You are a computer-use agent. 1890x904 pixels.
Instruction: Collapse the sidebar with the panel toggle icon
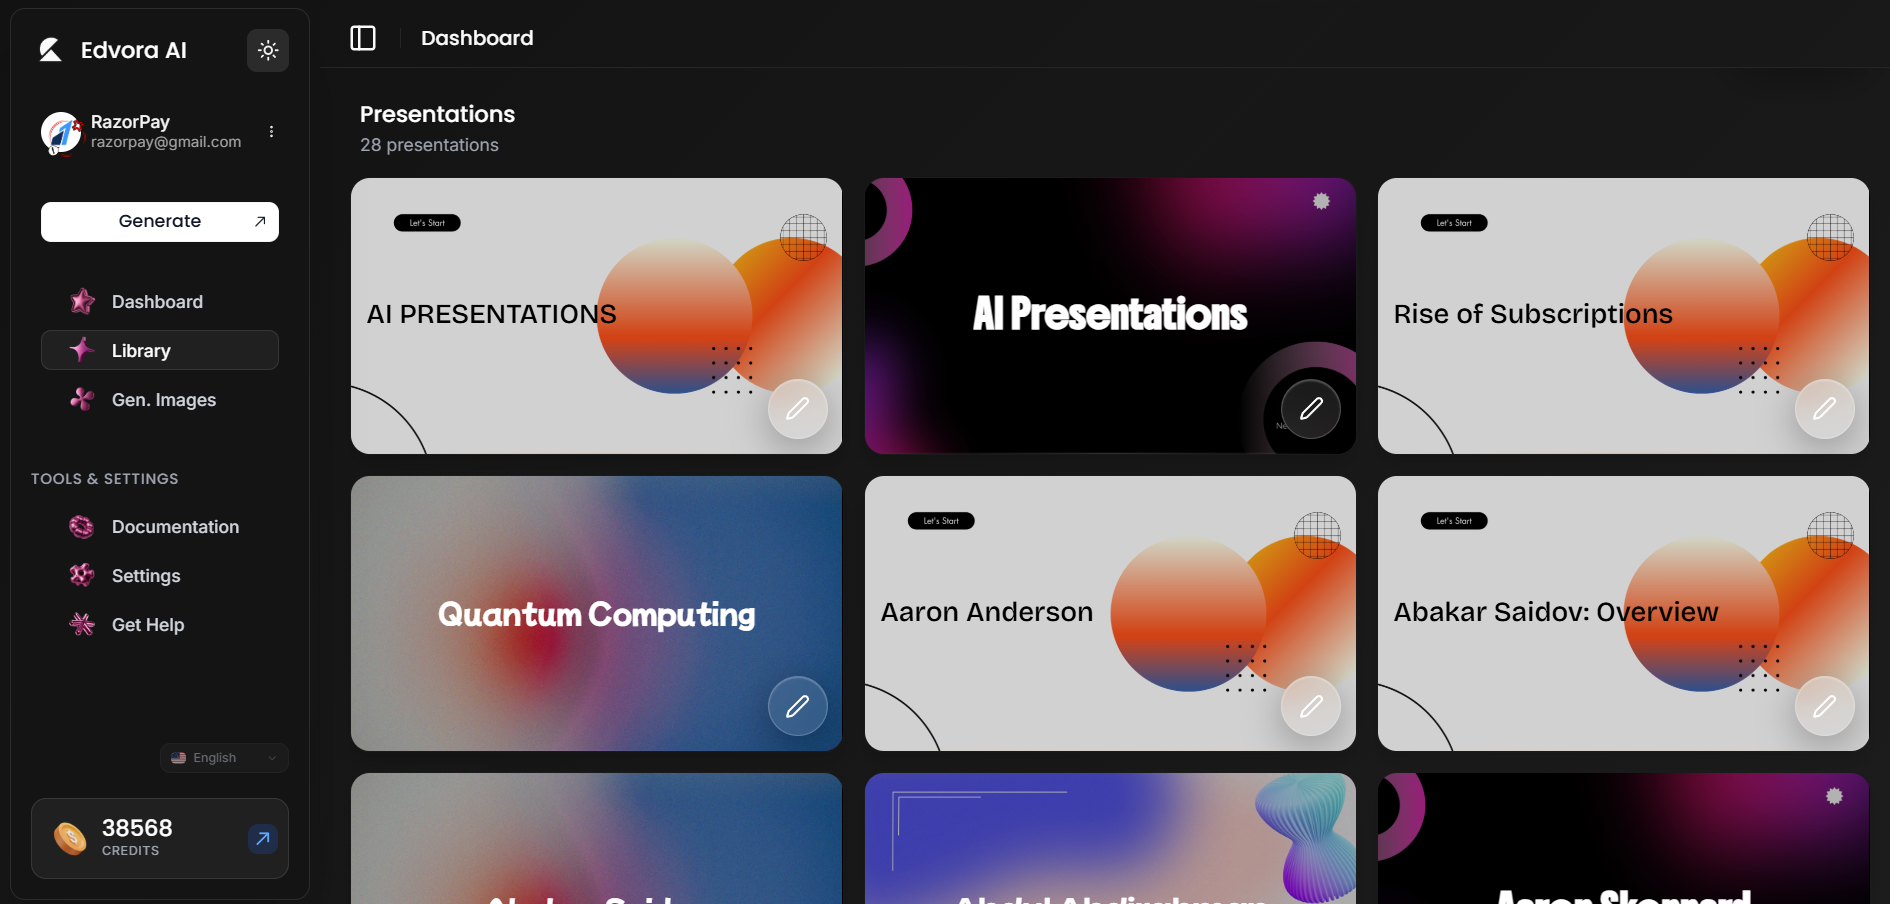click(363, 38)
